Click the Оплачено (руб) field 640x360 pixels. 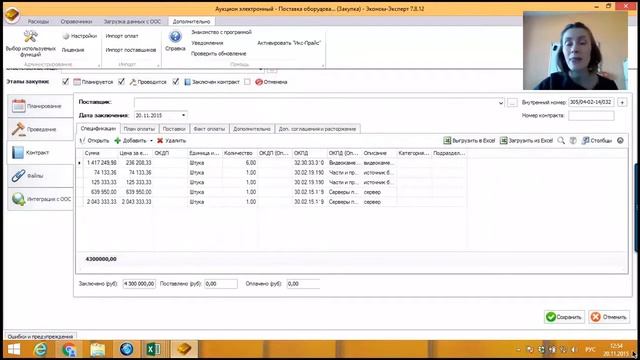coord(303,284)
